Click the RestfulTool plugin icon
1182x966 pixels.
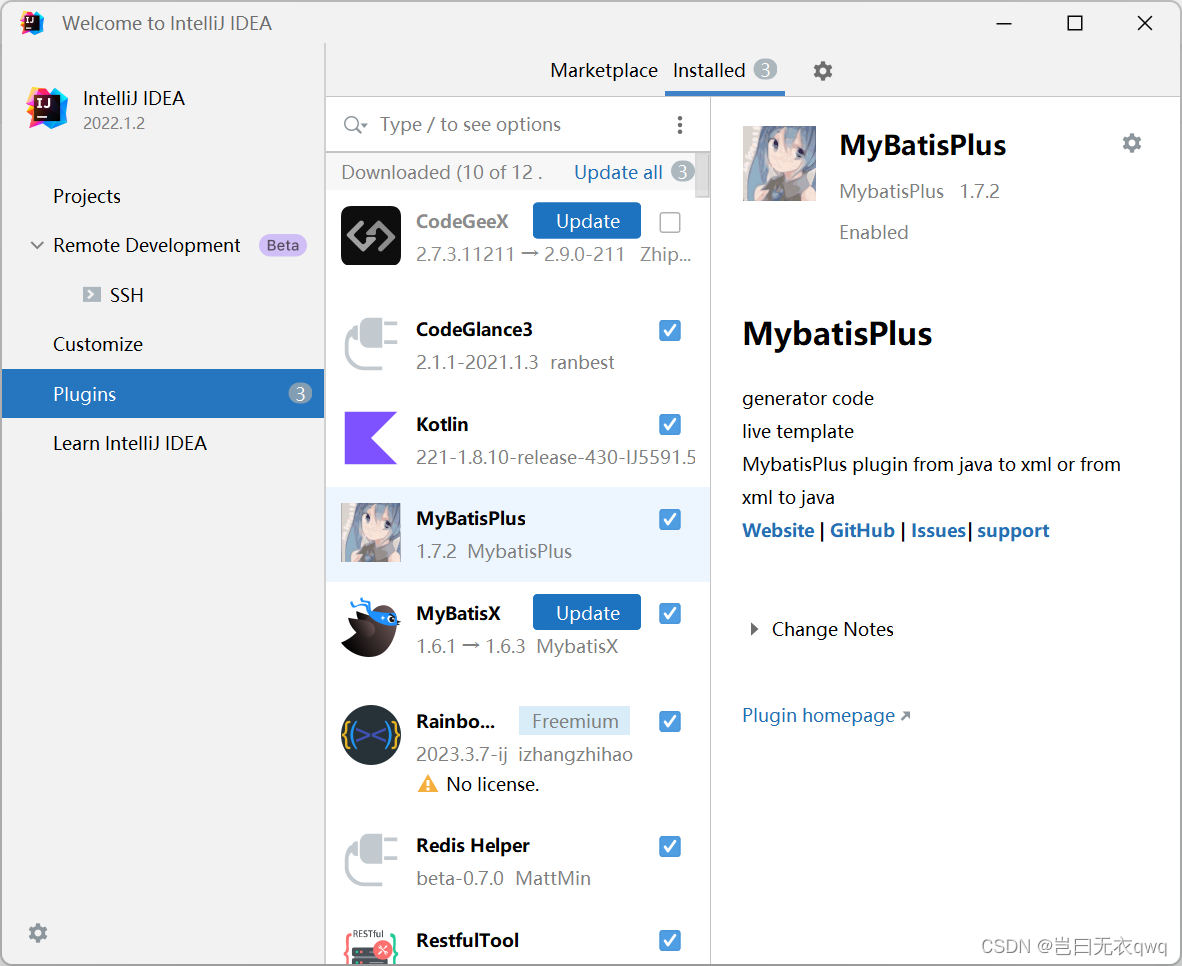point(371,945)
